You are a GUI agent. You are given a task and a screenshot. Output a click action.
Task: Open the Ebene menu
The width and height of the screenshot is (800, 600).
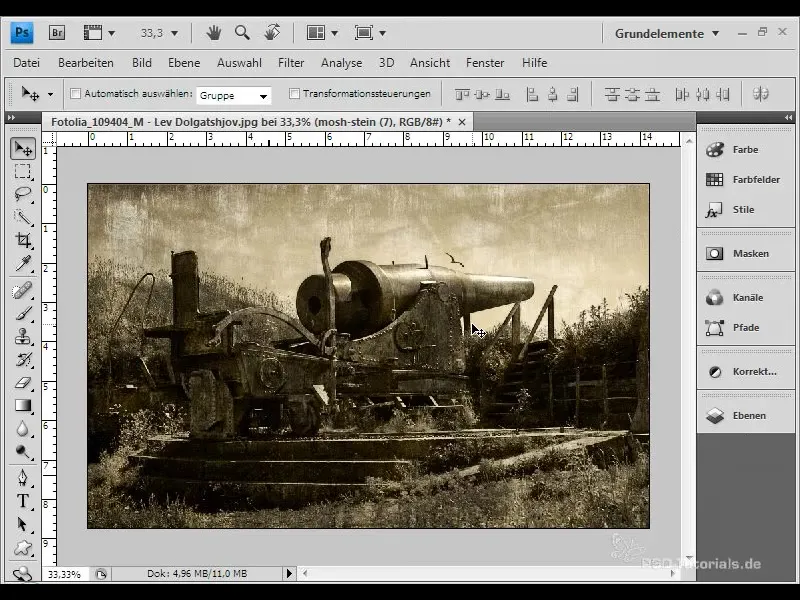[x=184, y=63]
